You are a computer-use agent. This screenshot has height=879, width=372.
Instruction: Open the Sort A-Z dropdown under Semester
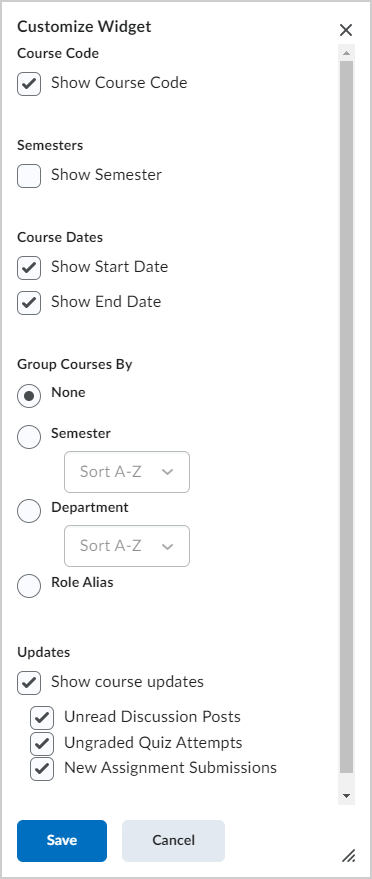[x=127, y=472]
